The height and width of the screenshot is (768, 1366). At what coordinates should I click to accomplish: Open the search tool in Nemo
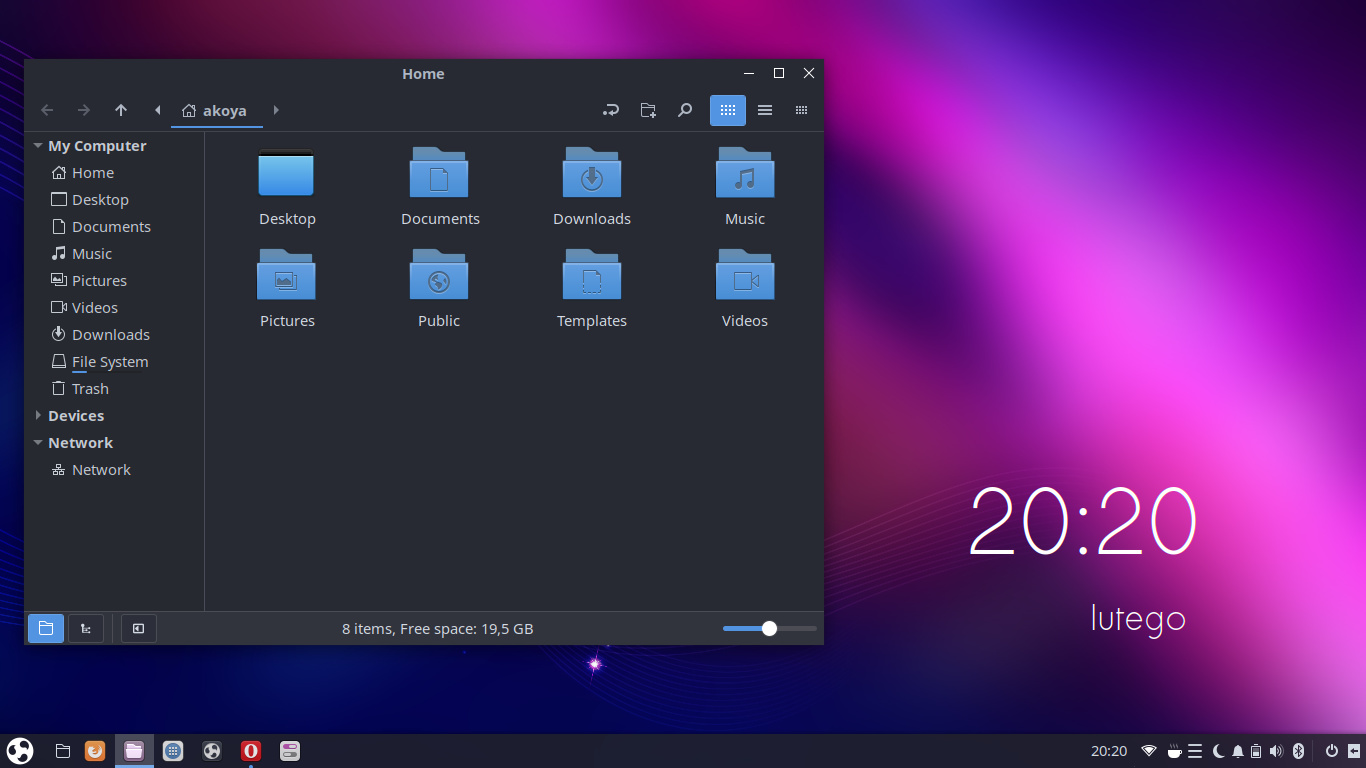coord(685,110)
